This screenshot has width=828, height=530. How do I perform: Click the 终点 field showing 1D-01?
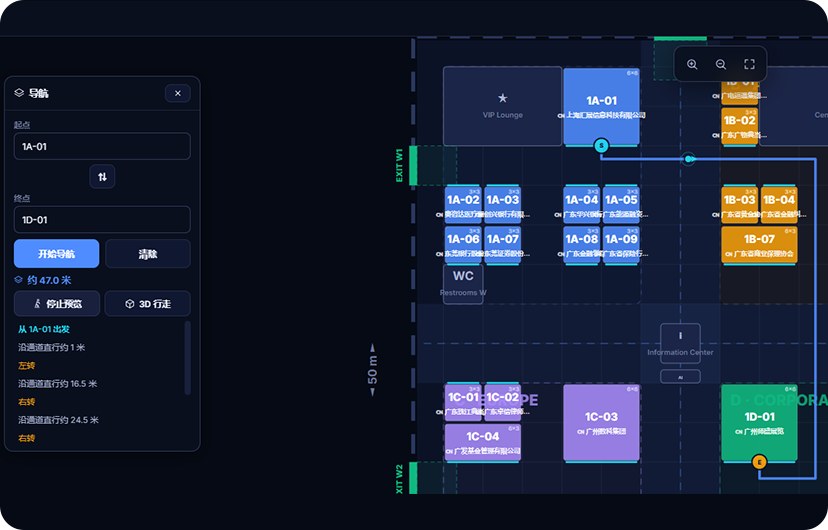click(x=102, y=220)
